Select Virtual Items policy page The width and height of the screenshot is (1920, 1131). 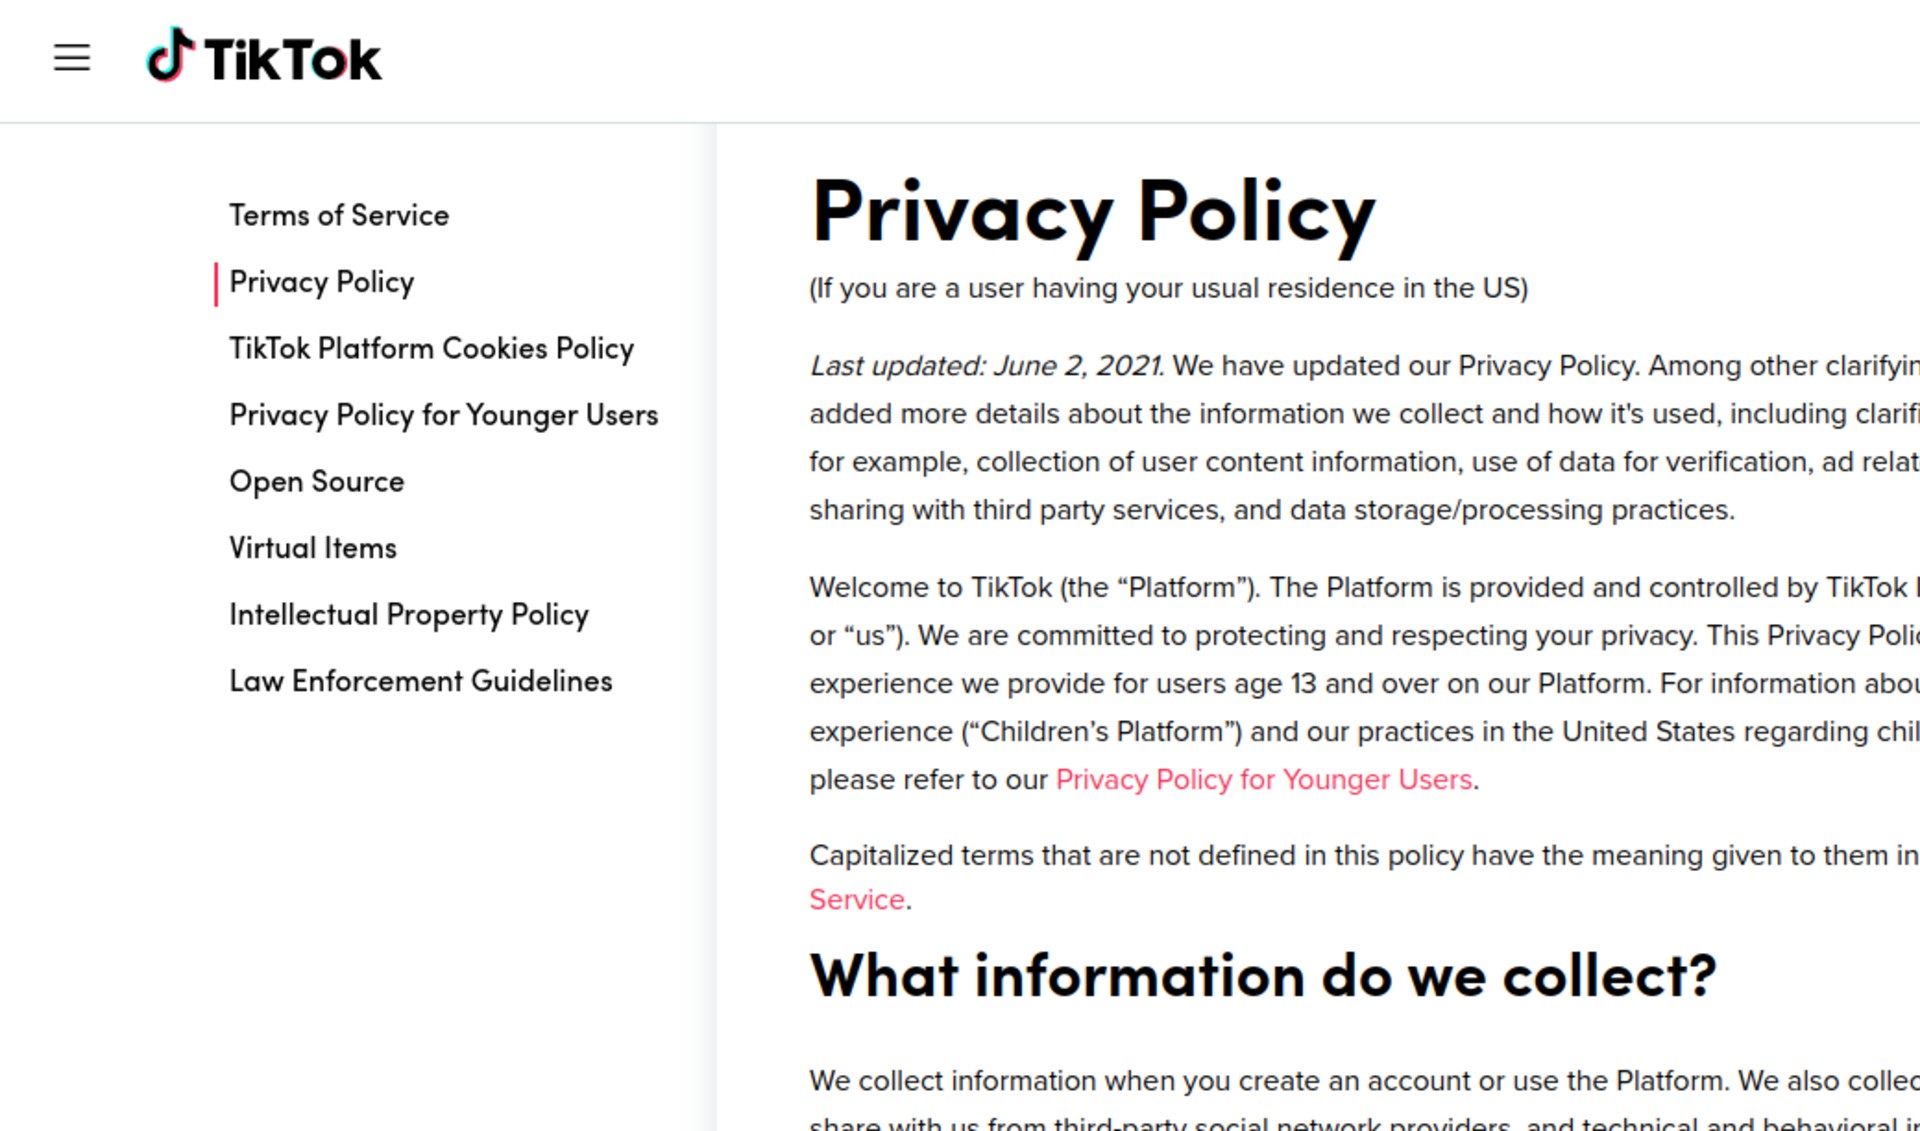tap(312, 548)
